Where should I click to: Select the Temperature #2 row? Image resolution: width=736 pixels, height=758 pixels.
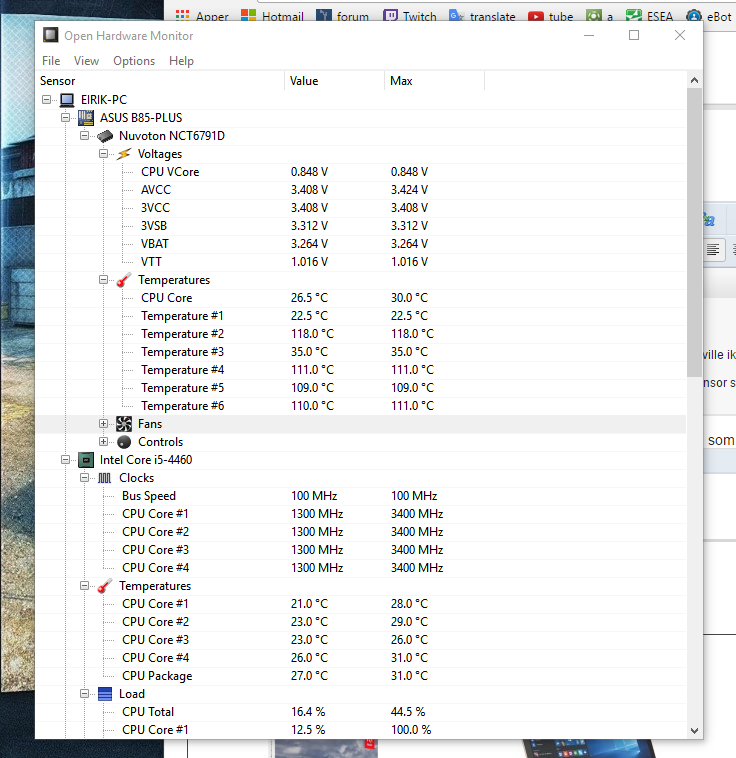pos(361,334)
